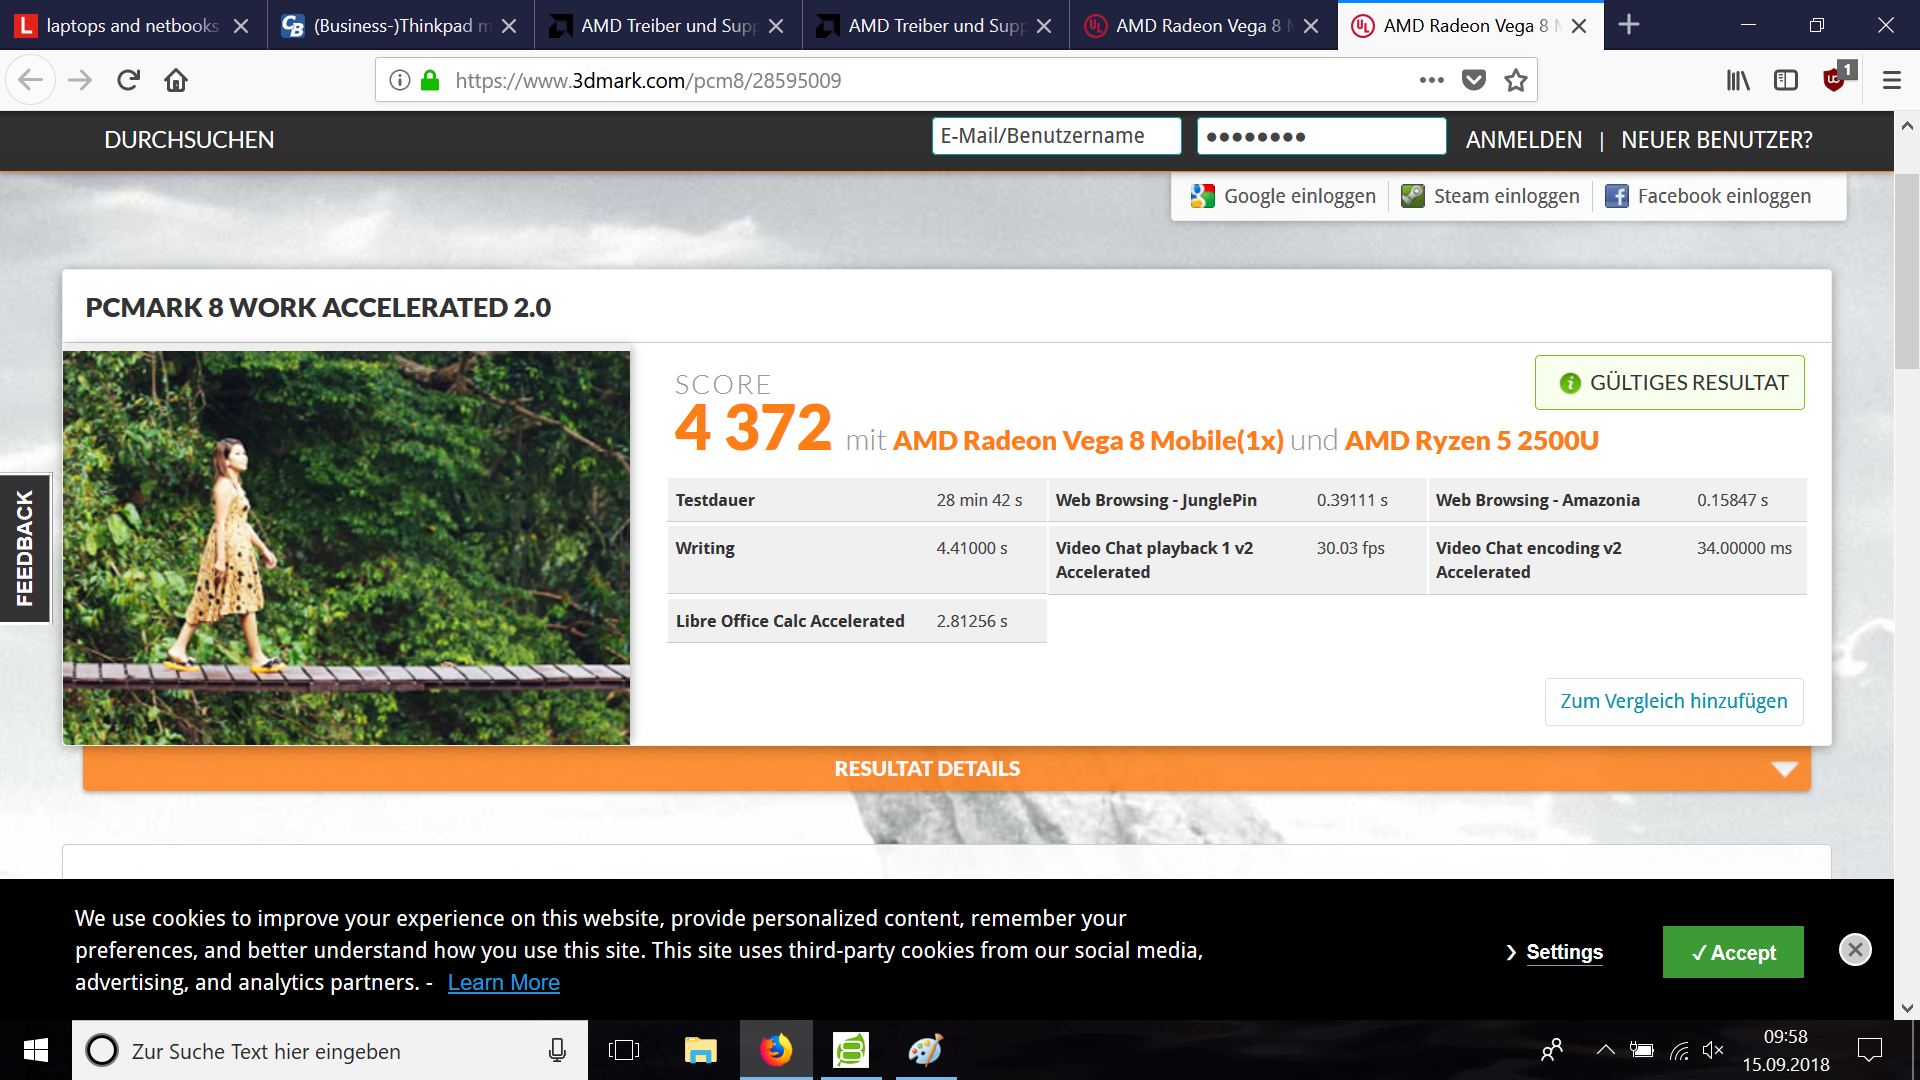Save page to Pocket icon

coord(1474,80)
